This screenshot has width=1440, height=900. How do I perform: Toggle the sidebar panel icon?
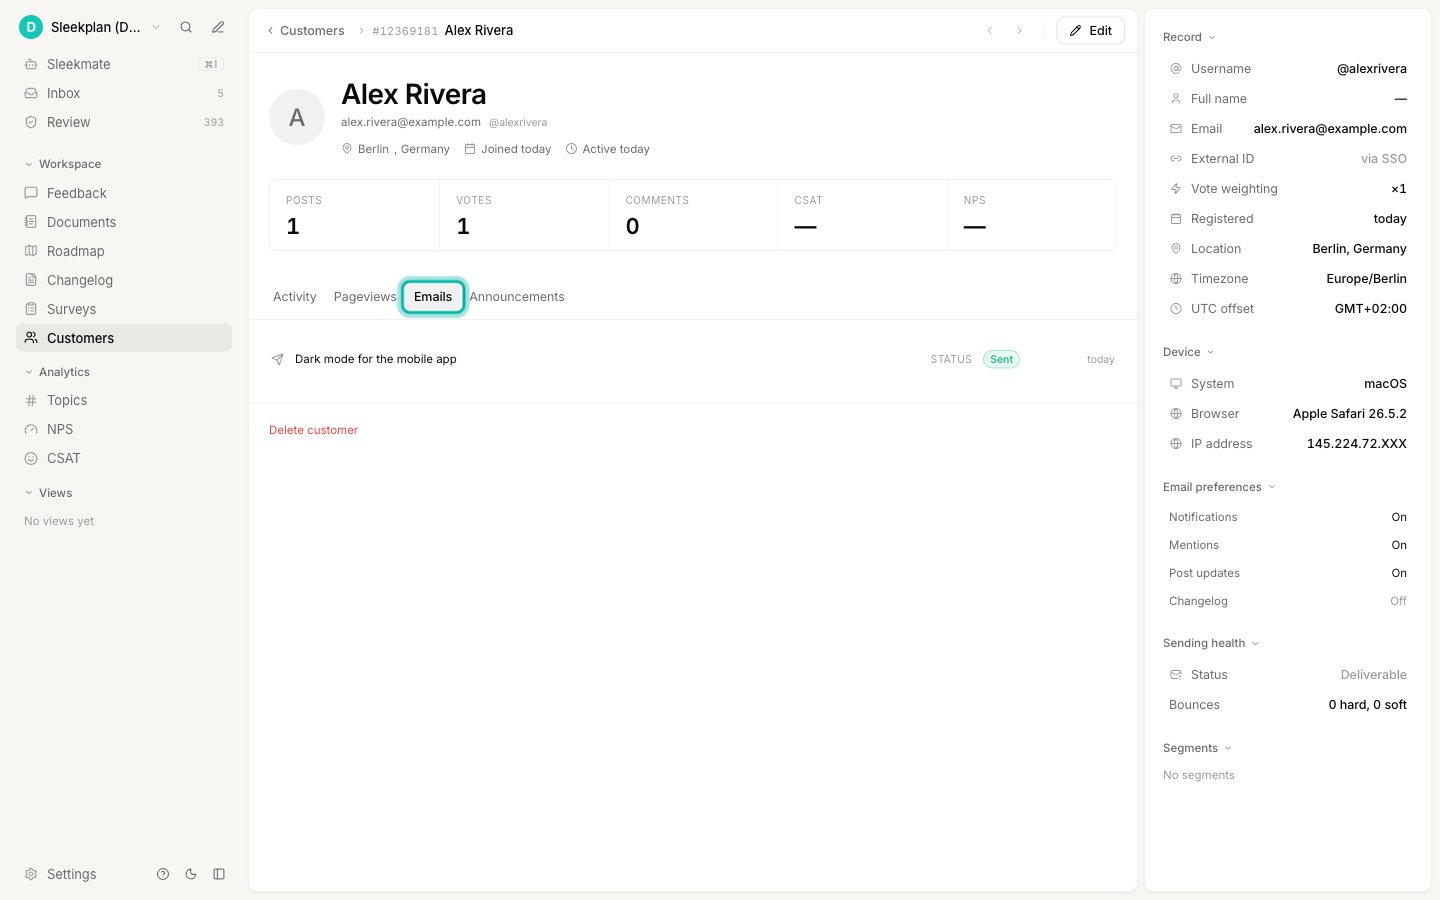coord(219,874)
